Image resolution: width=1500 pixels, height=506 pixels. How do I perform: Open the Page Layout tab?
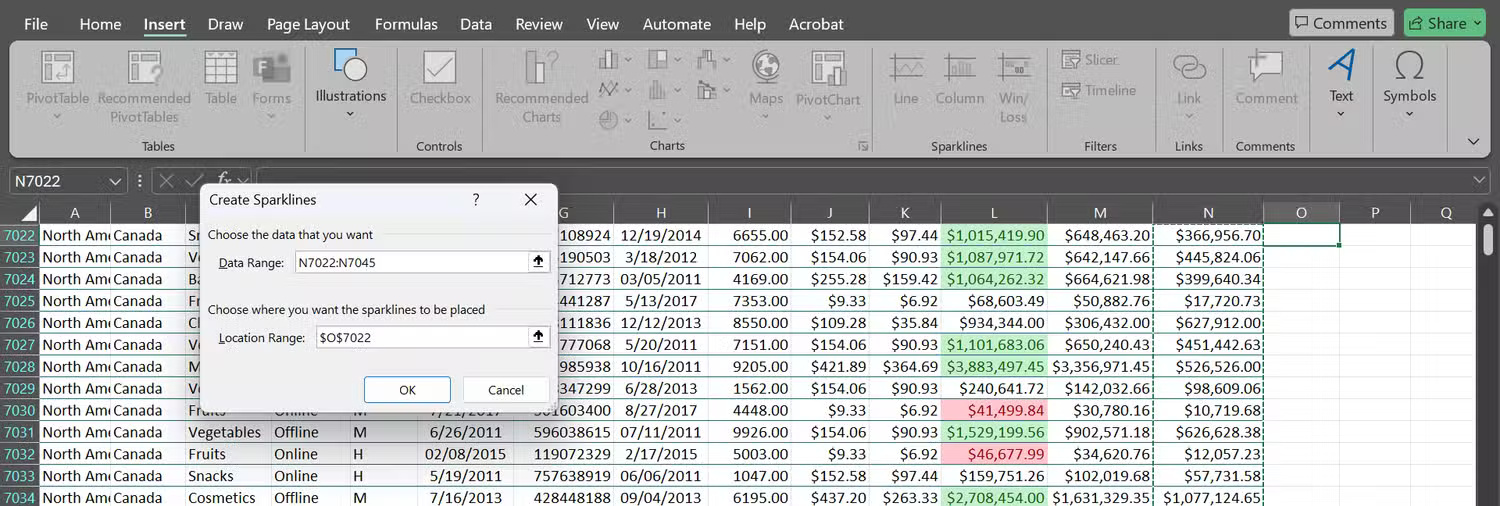[308, 24]
